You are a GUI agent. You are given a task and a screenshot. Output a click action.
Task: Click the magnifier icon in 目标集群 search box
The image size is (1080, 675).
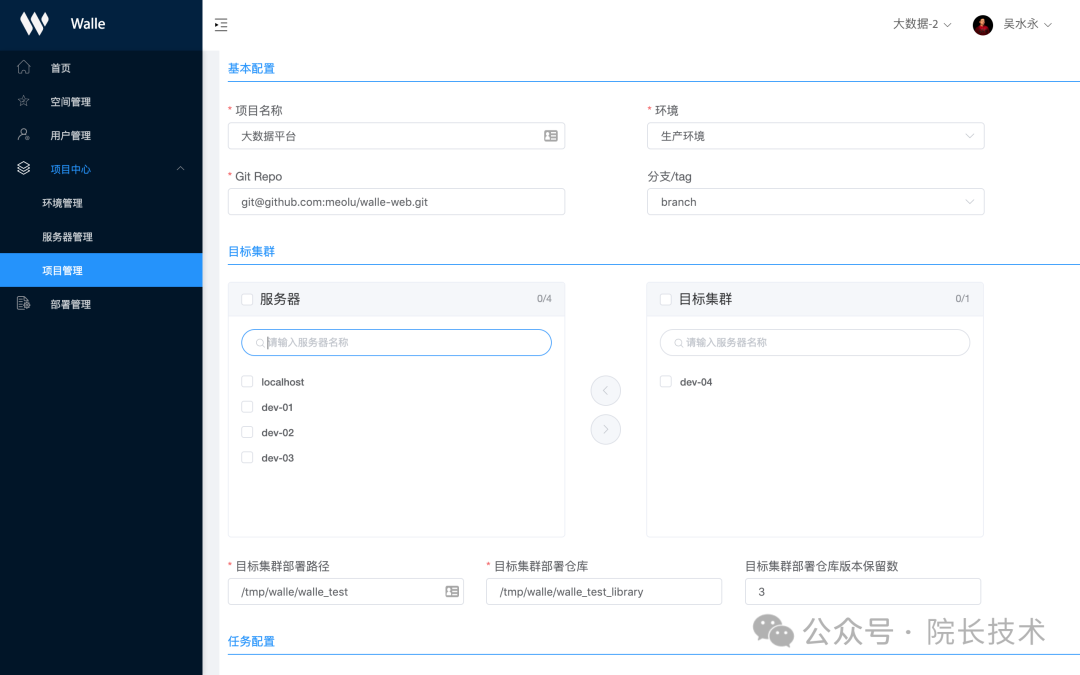click(678, 342)
